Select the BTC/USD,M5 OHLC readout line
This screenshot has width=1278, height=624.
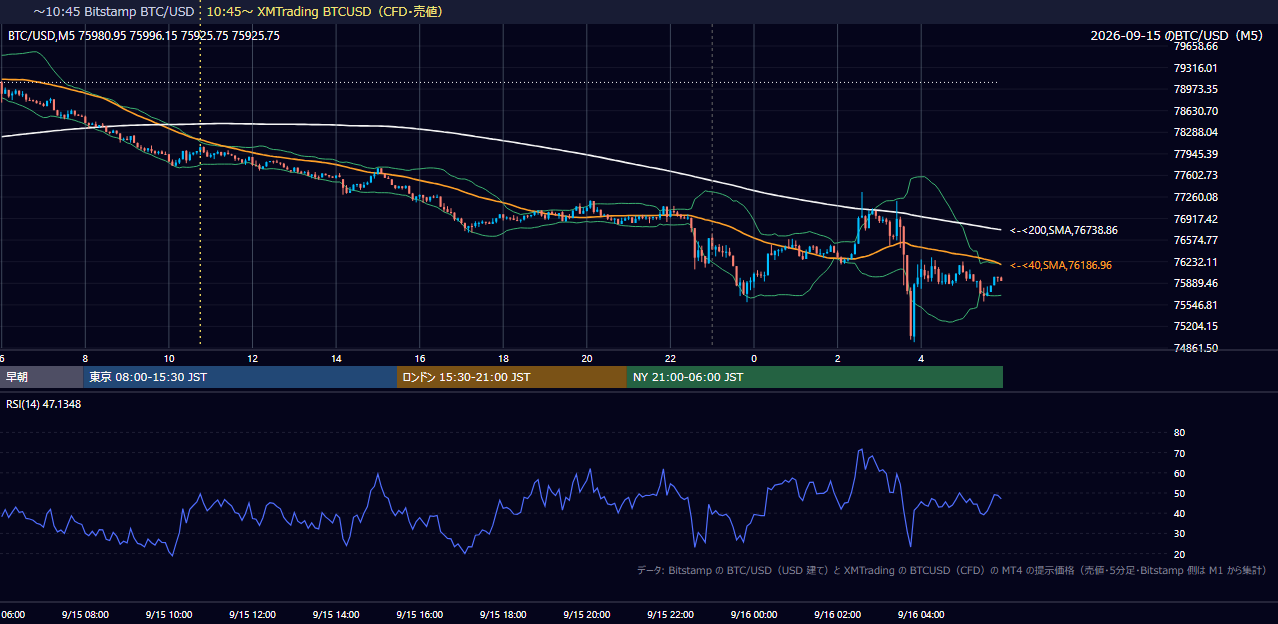tap(144, 36)
